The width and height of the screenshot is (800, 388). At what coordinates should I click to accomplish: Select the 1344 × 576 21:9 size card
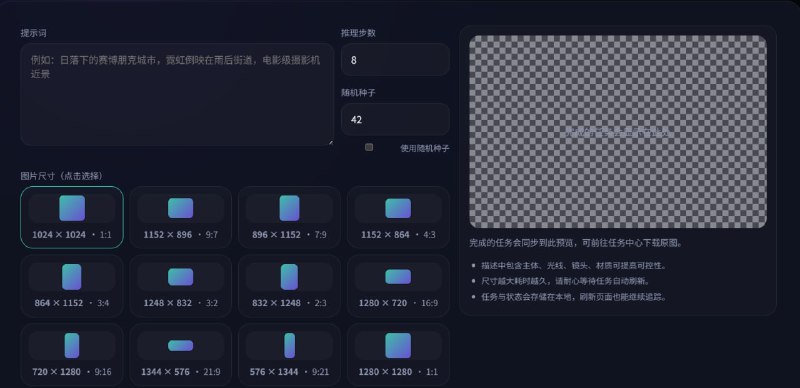click(181, 354)
